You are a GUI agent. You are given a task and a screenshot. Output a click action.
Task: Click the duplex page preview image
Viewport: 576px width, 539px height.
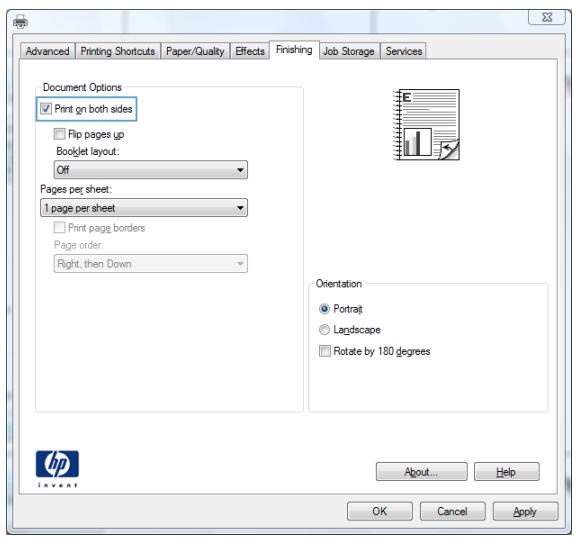click(x=426, y=125)
